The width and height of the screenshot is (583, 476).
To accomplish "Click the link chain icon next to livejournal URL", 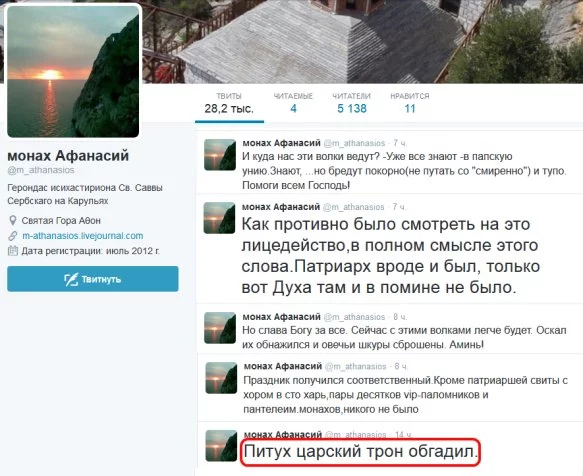I will (13, 236).
